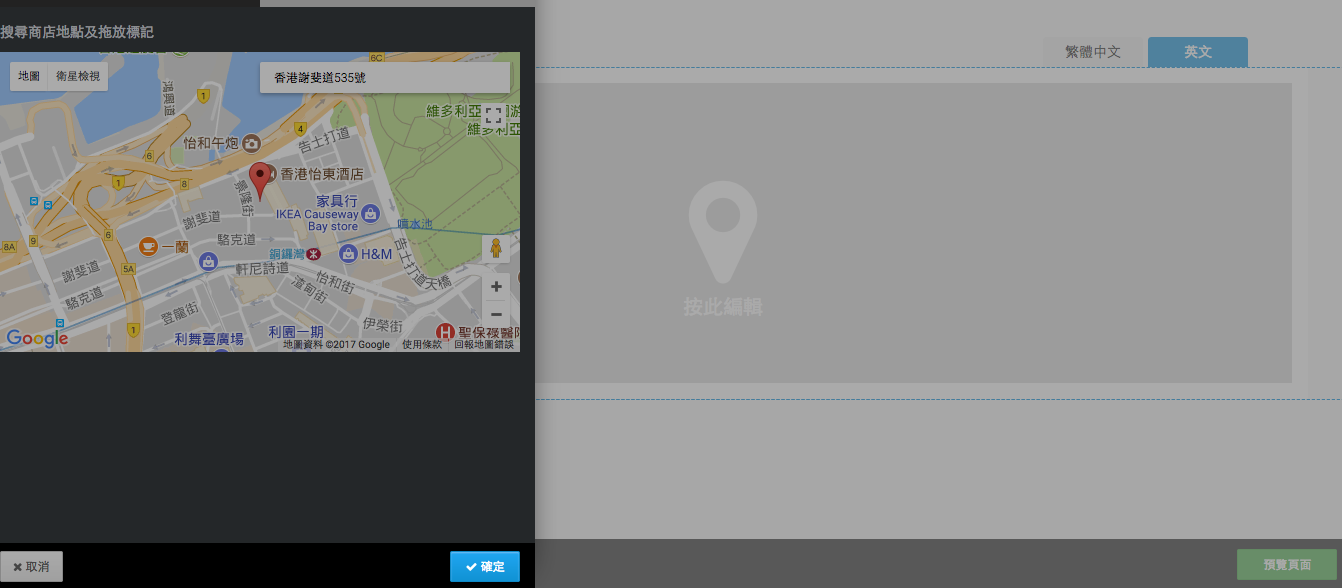Image resolution: width=1342 pixels, height=588 pixels.
Task: Click the 怡和午炮 camera landmark icon
Action: (251, 143)
